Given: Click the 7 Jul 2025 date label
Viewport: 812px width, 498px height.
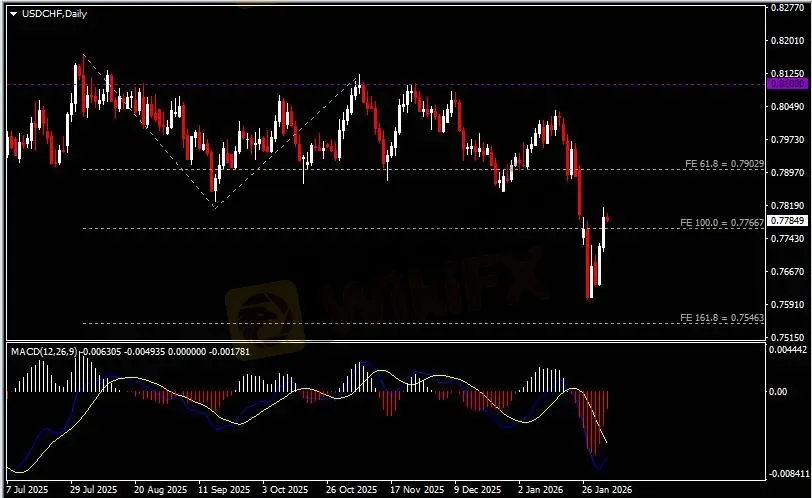Looking at the screenshot, I should (x=26, y=491).
